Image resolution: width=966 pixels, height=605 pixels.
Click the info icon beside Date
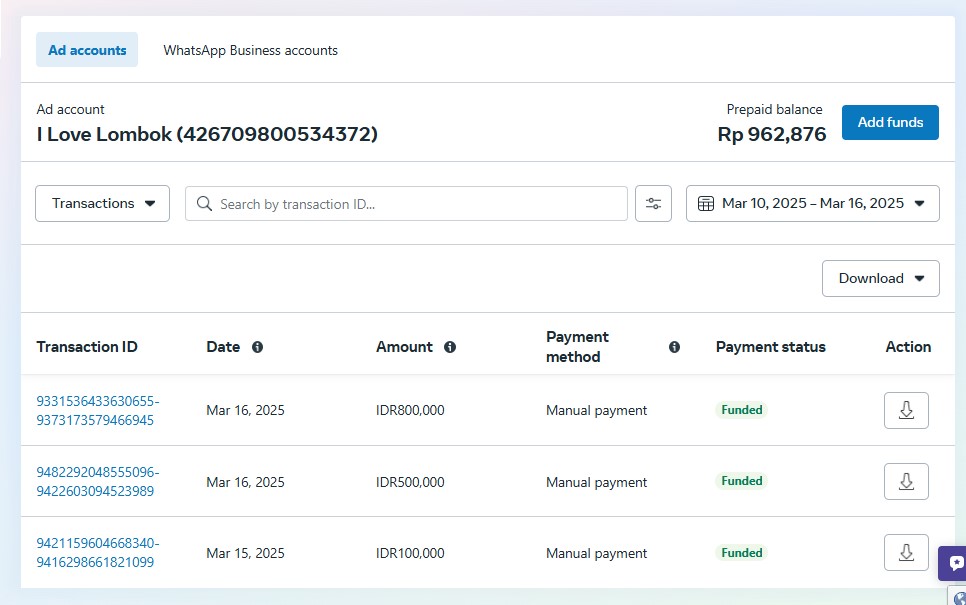click(x=257, y=347)
